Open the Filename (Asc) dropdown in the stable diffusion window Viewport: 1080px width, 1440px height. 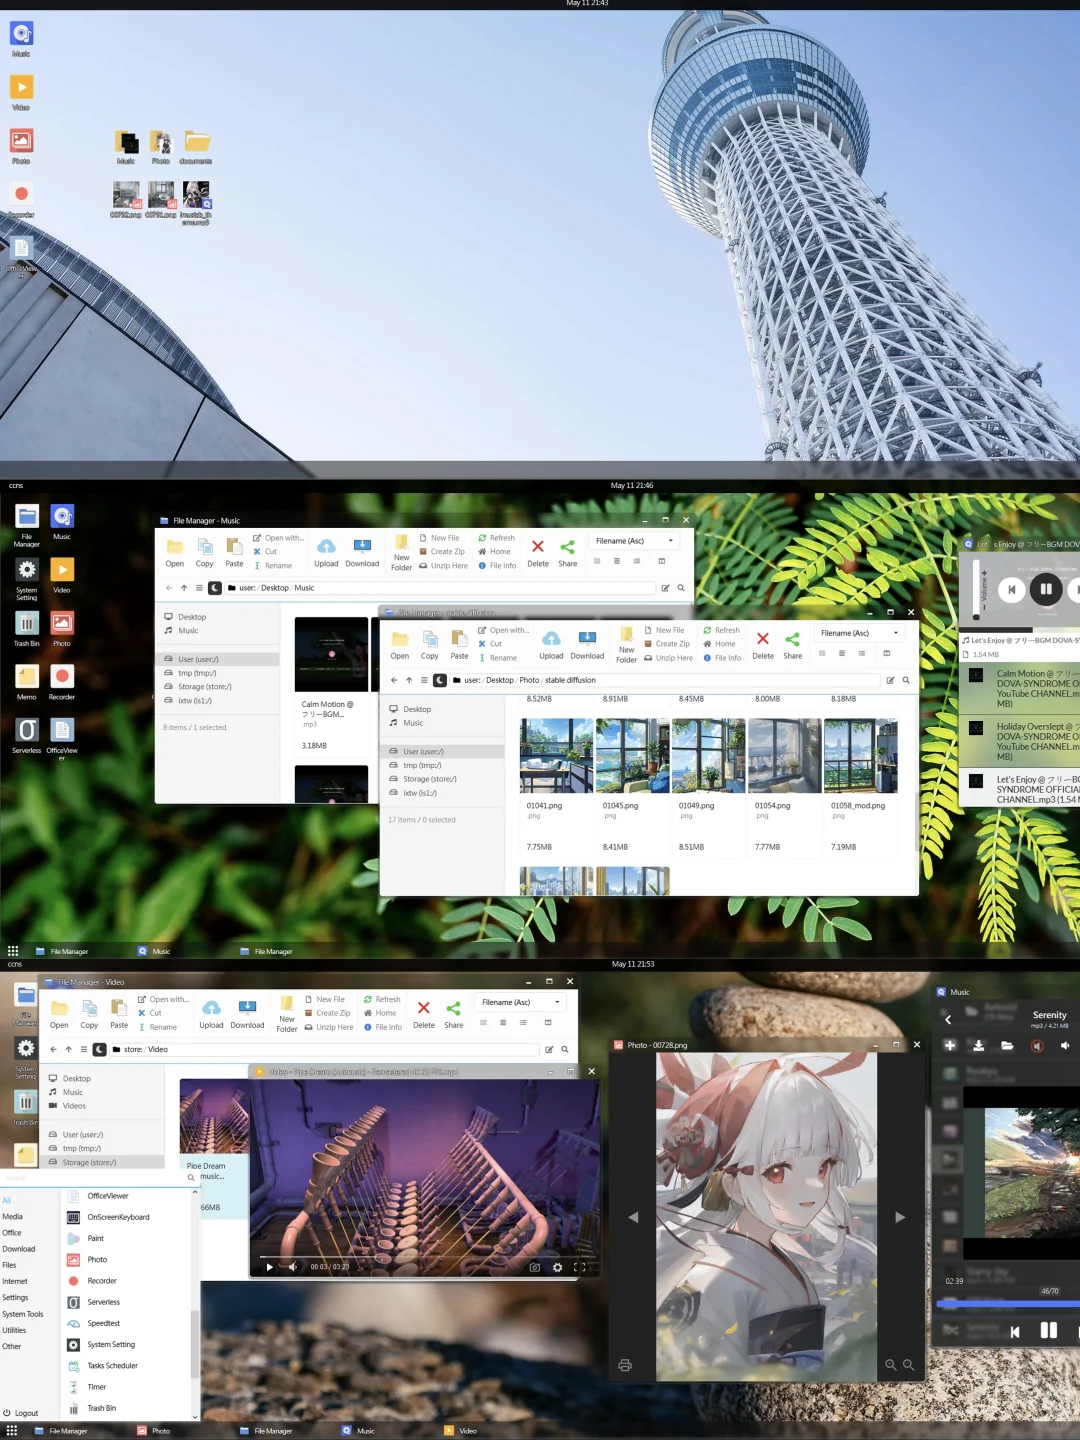click(860, 633)
